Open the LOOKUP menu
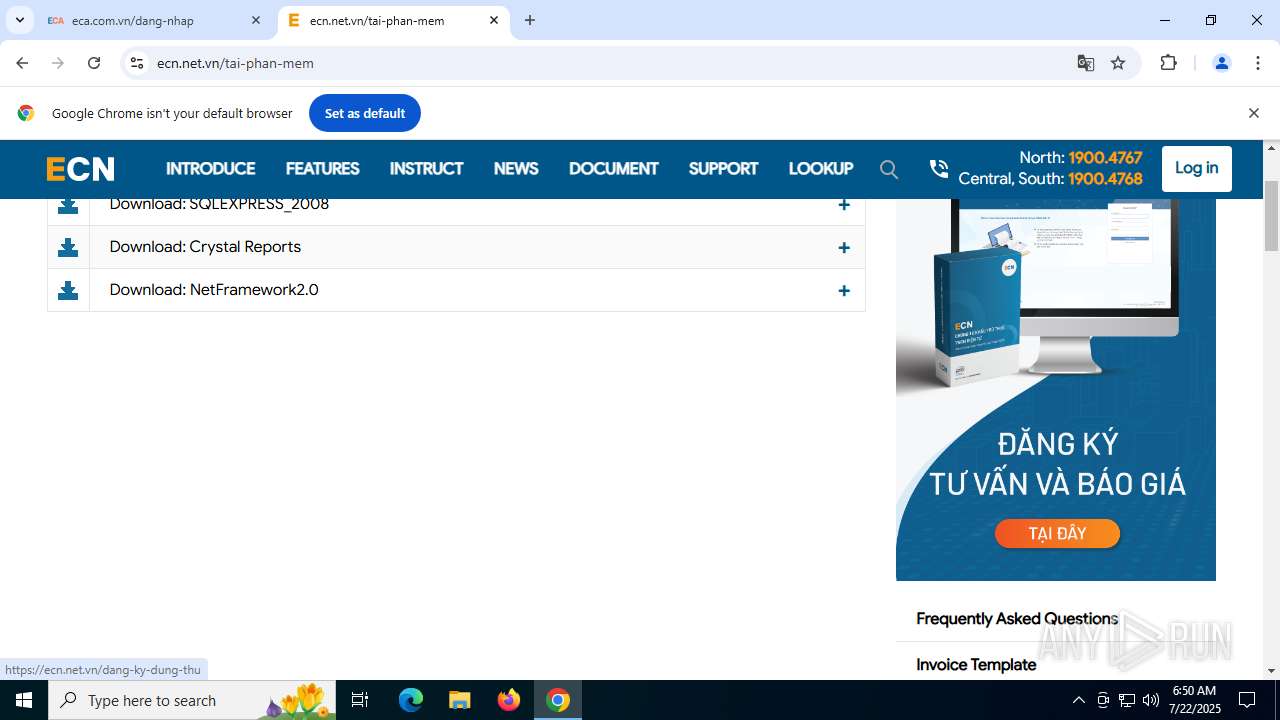Image resolution: width=1280 pixels, height=720 pixels. click(820, 169)
